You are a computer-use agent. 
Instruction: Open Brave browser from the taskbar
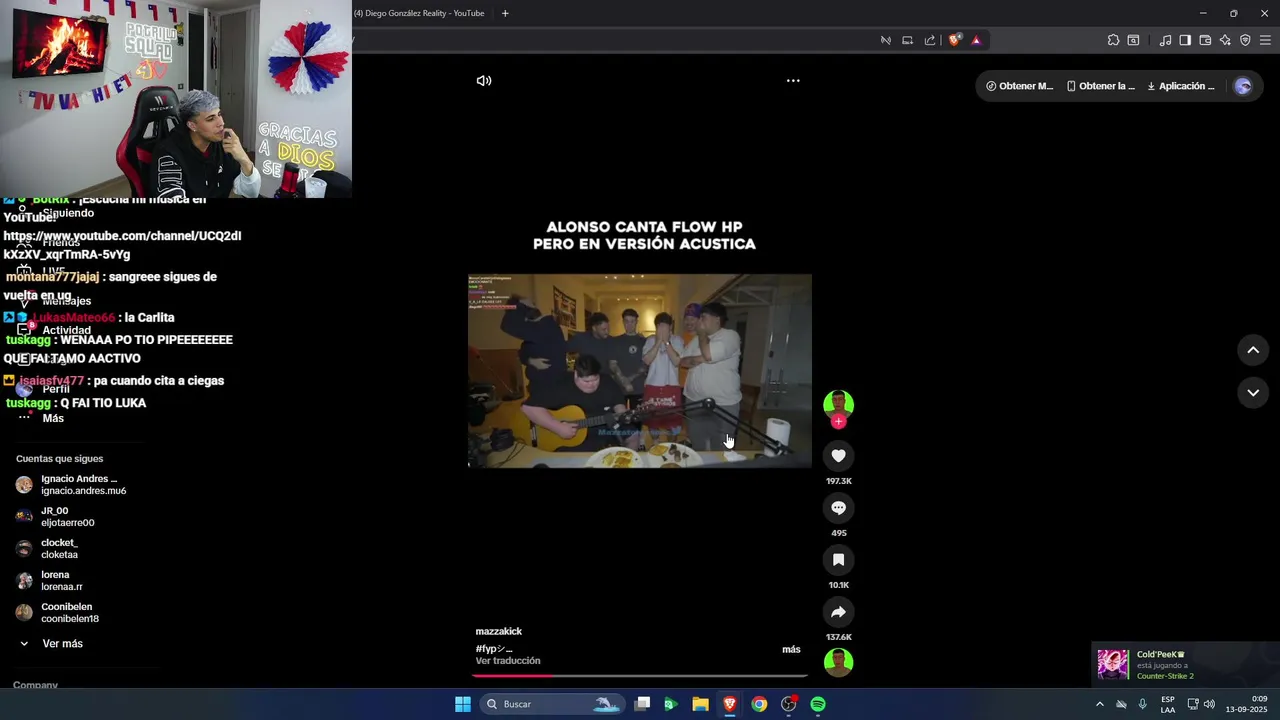[x=730, y=704]
